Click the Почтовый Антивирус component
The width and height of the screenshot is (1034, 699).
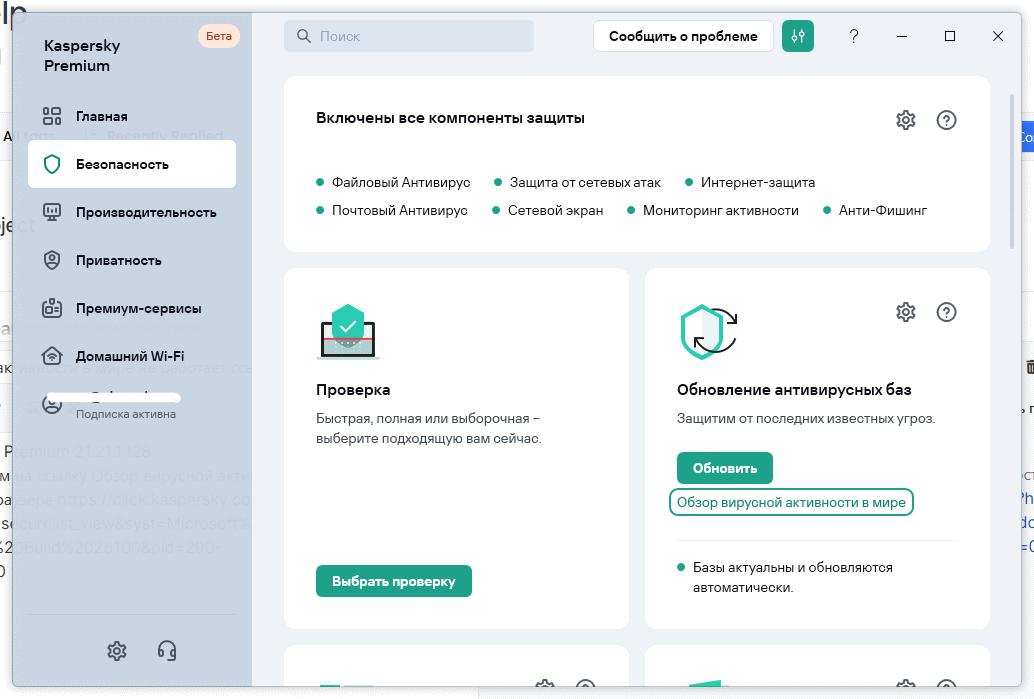click(x=392, y=210)
